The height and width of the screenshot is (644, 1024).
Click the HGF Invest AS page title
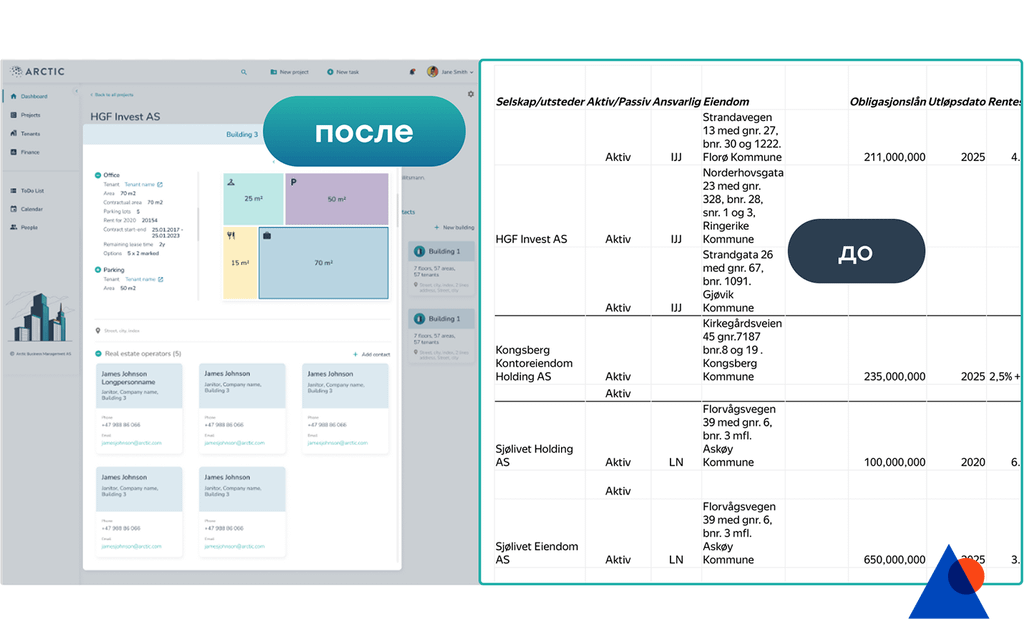coord(125,117)
